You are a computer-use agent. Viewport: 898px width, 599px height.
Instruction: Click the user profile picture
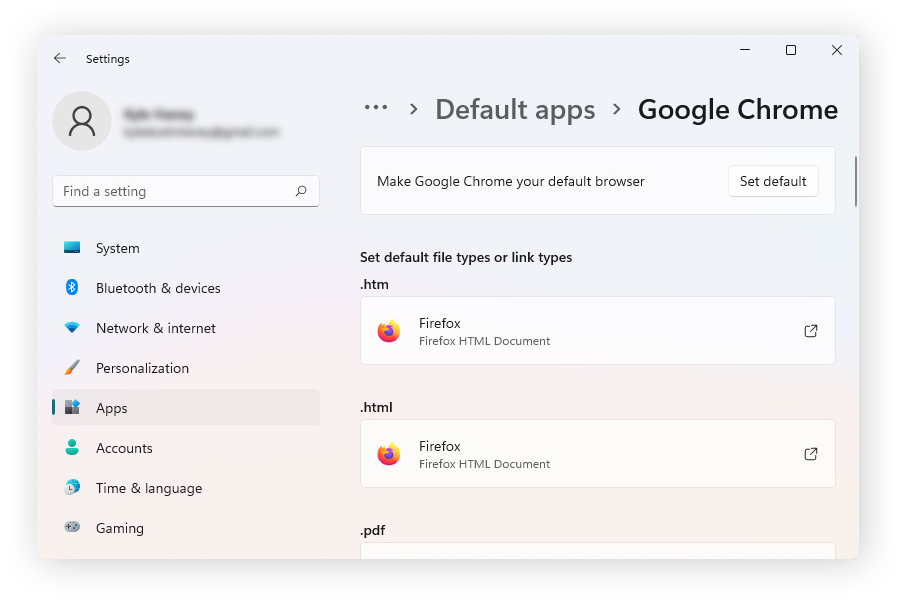click(82, 120)
